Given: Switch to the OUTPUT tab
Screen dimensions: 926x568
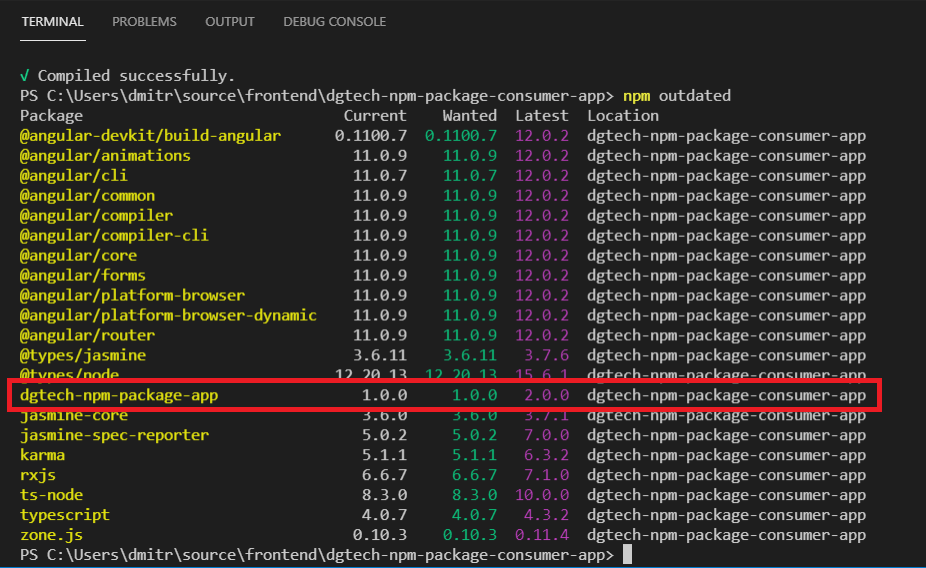Looking at the screenshot, I should coord(229,21).
